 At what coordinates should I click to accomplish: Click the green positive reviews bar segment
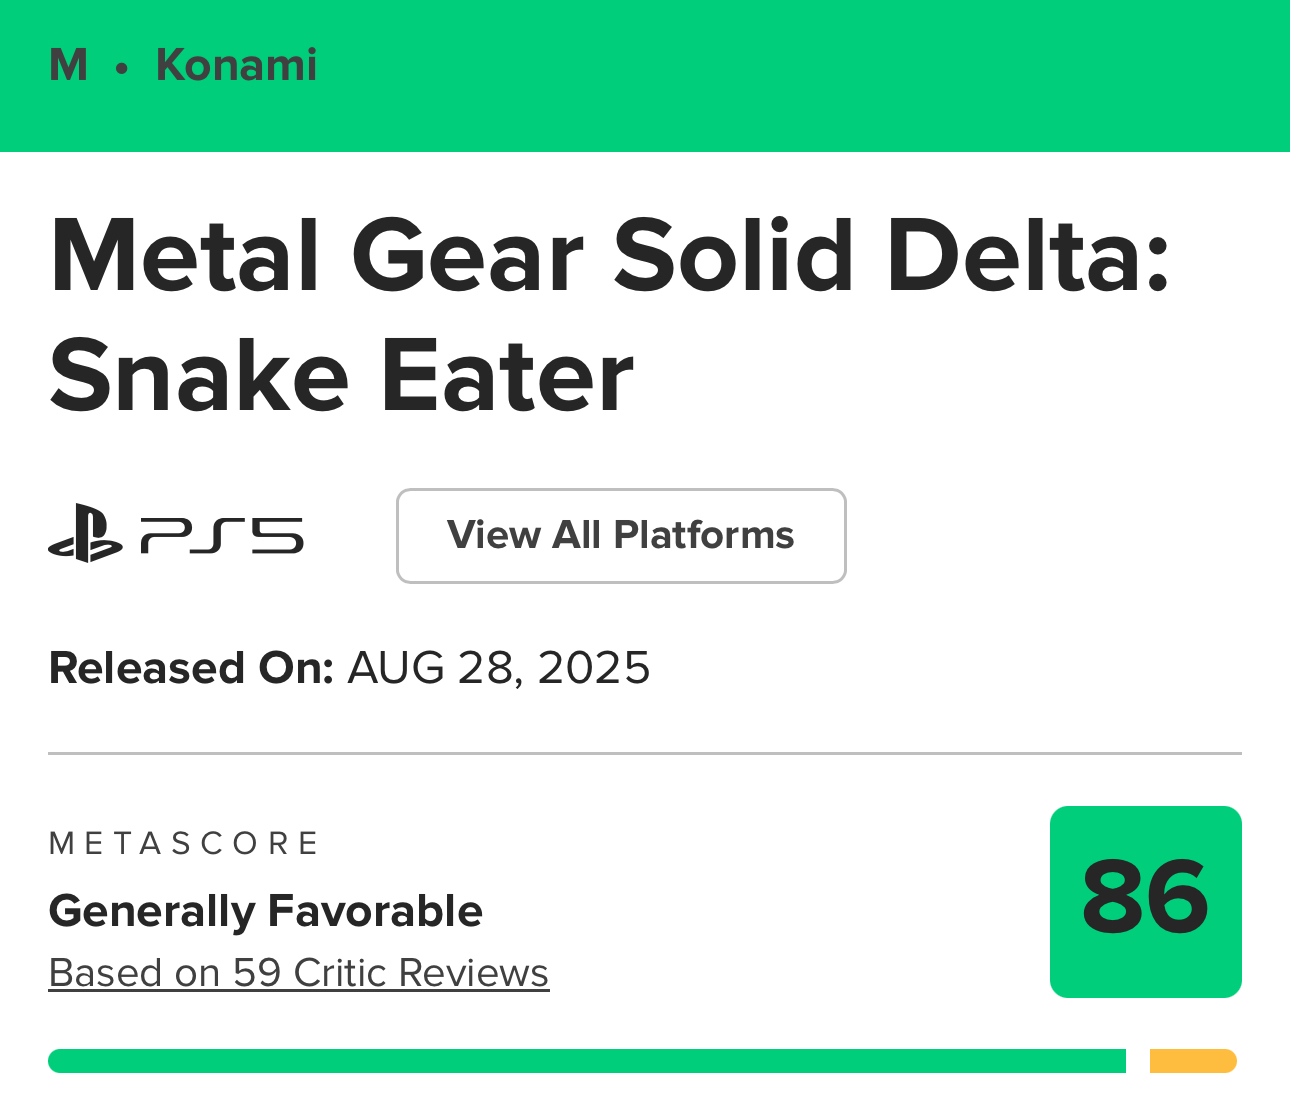click(586, 1061)
